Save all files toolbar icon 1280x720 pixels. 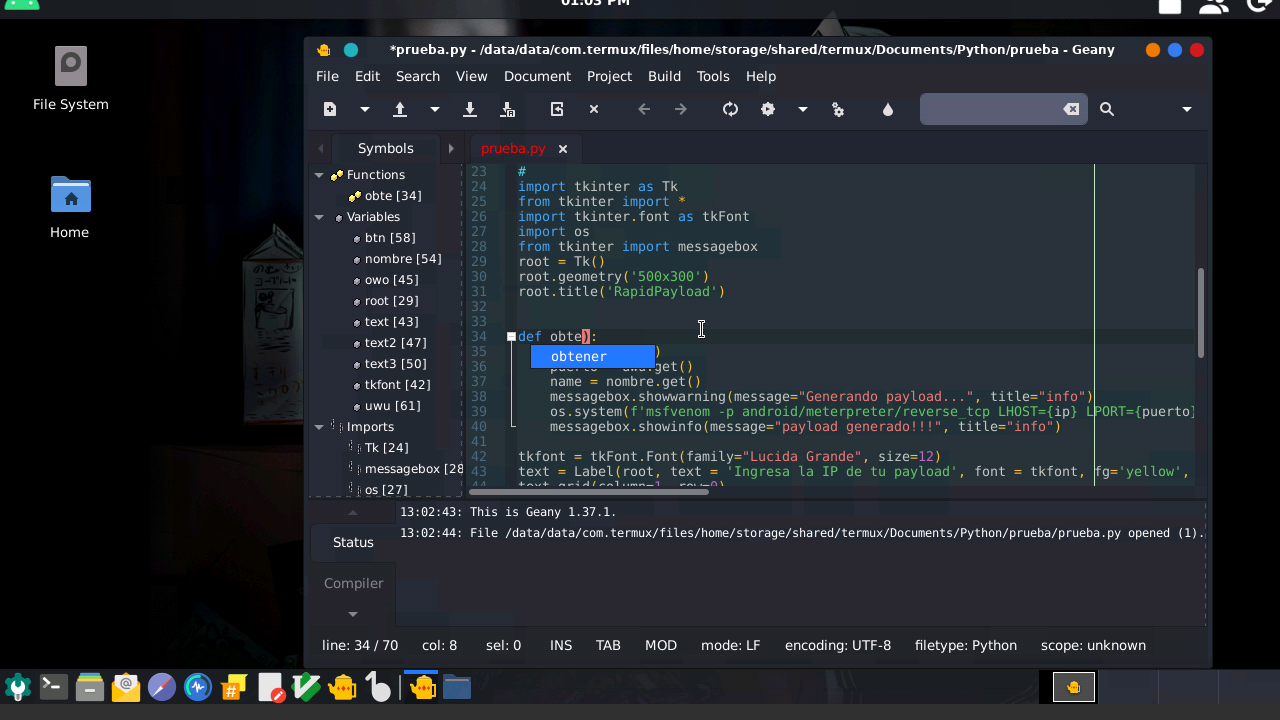click(x=507, y=109)
